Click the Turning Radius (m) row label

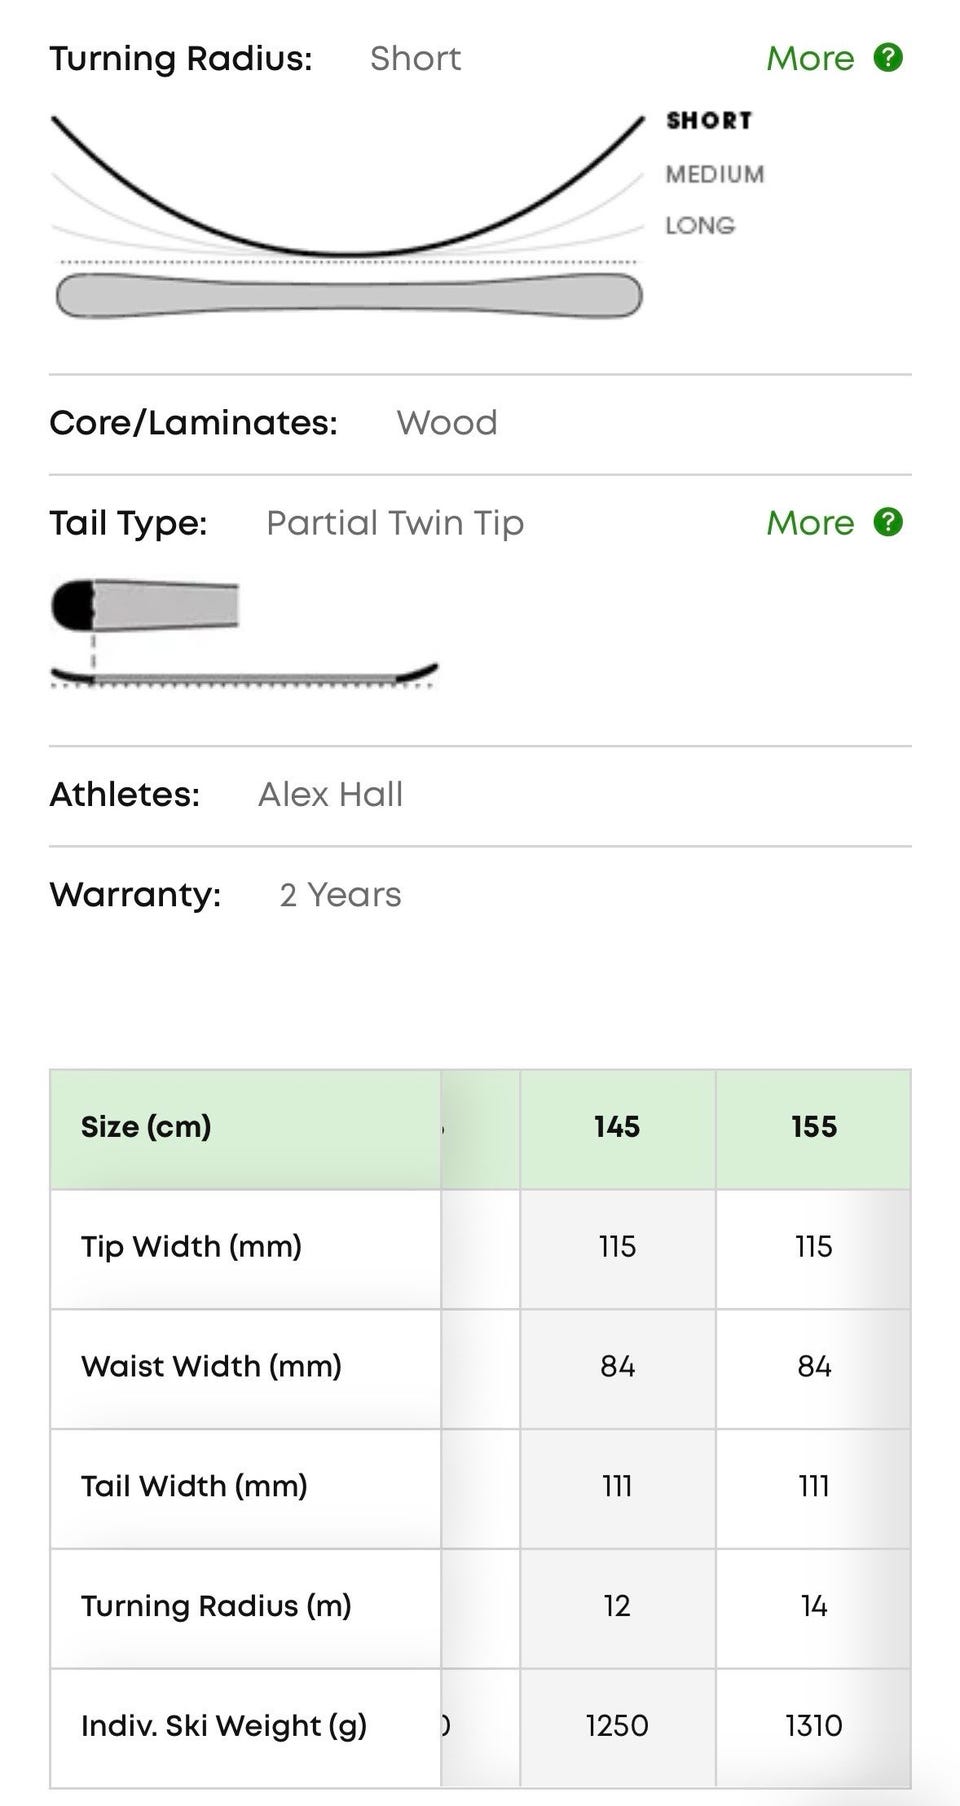pyautogui.click(x=216, y=1606)
